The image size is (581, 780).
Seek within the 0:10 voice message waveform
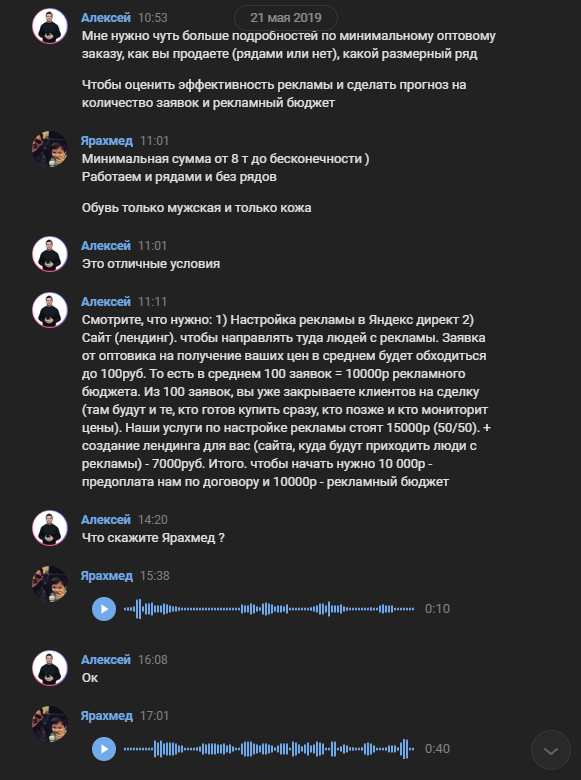coord(269,609)
